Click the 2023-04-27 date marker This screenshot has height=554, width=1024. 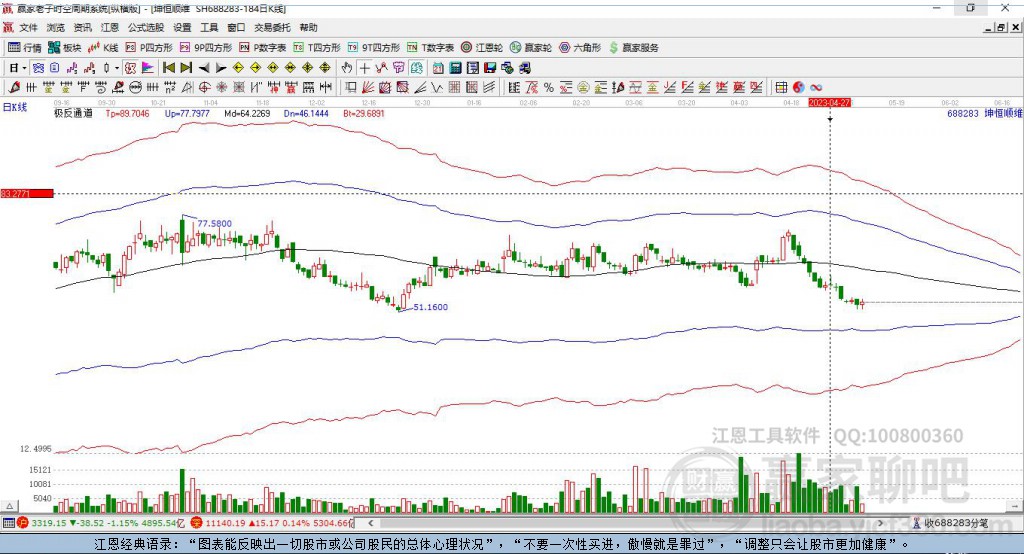pyautogui.click(x=829, y=103)
